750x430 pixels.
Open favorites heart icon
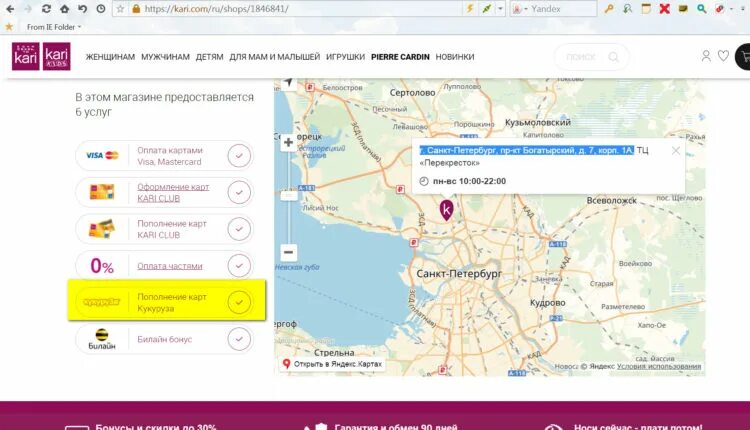(x=723, y=56)
